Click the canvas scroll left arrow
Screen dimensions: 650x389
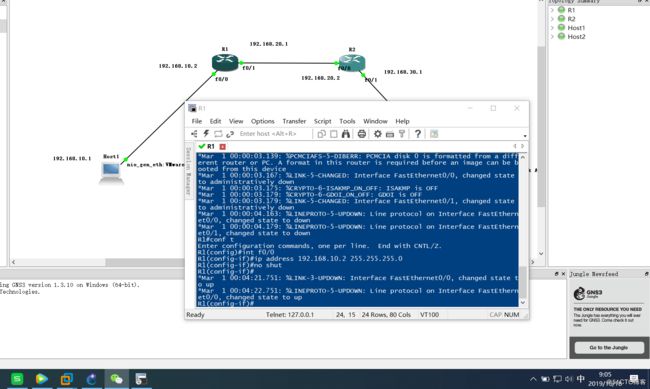(x=13, y=262)
